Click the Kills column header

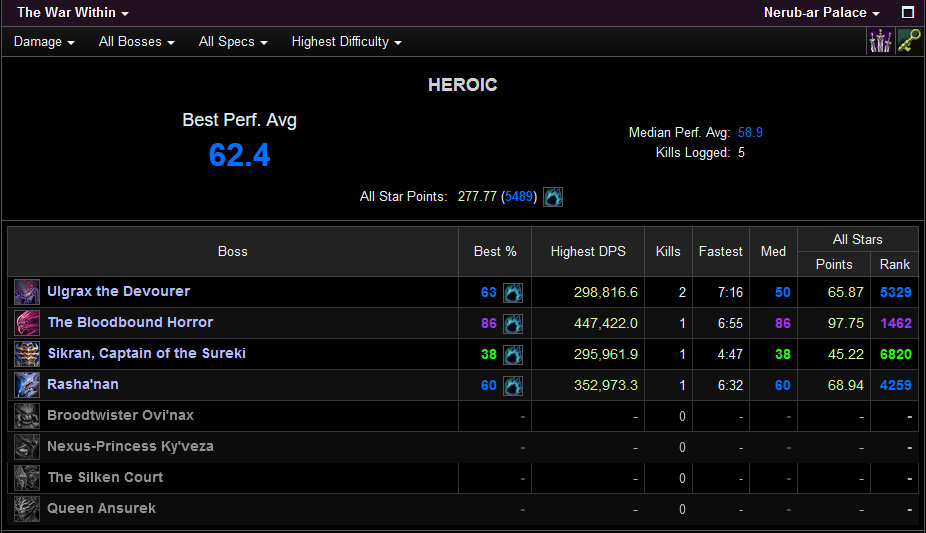pyautogui.click(x=668, y=251)
